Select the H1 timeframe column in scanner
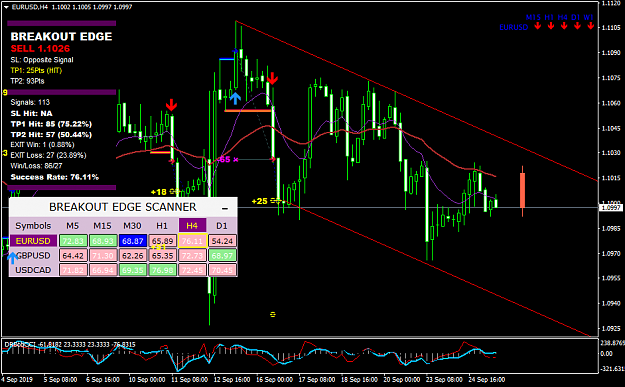The height and width of the screenshot is (387, 625). [162, 226]
